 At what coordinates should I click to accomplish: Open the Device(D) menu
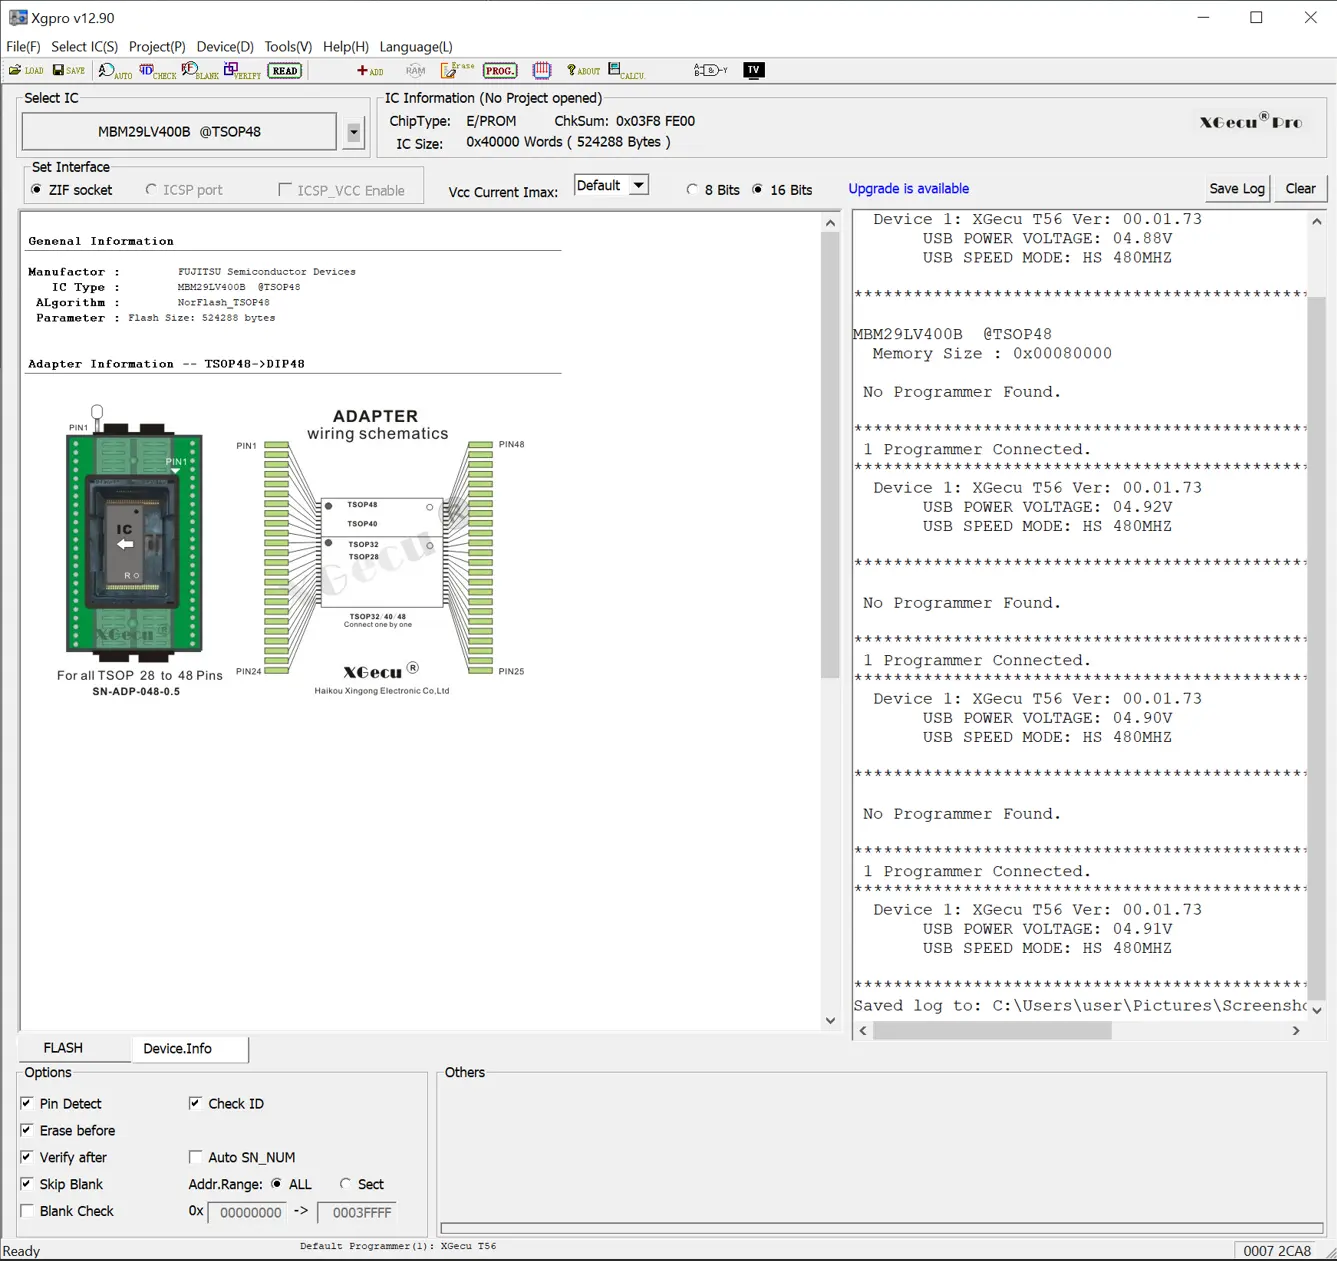(x=225, y=47)
